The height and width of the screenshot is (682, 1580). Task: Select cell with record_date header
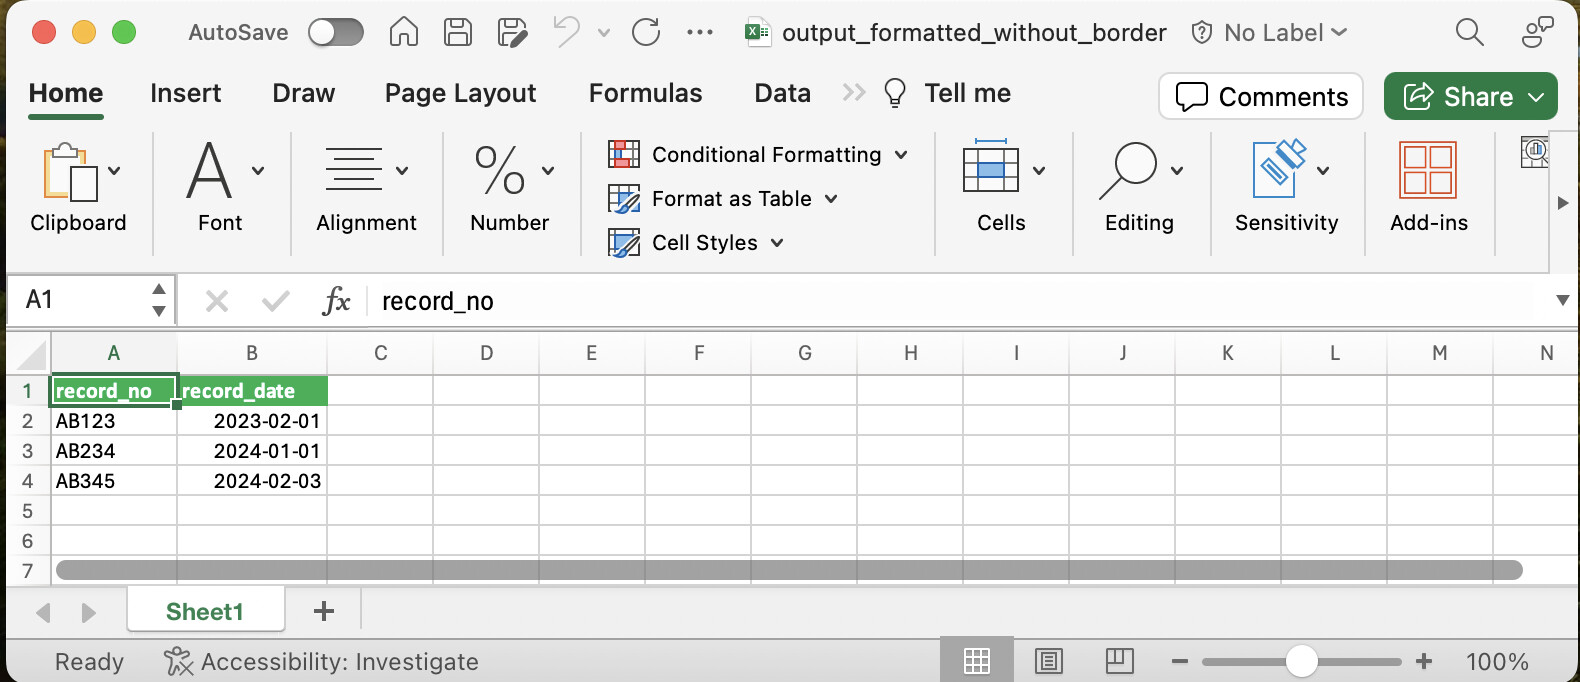click(253, 391)
